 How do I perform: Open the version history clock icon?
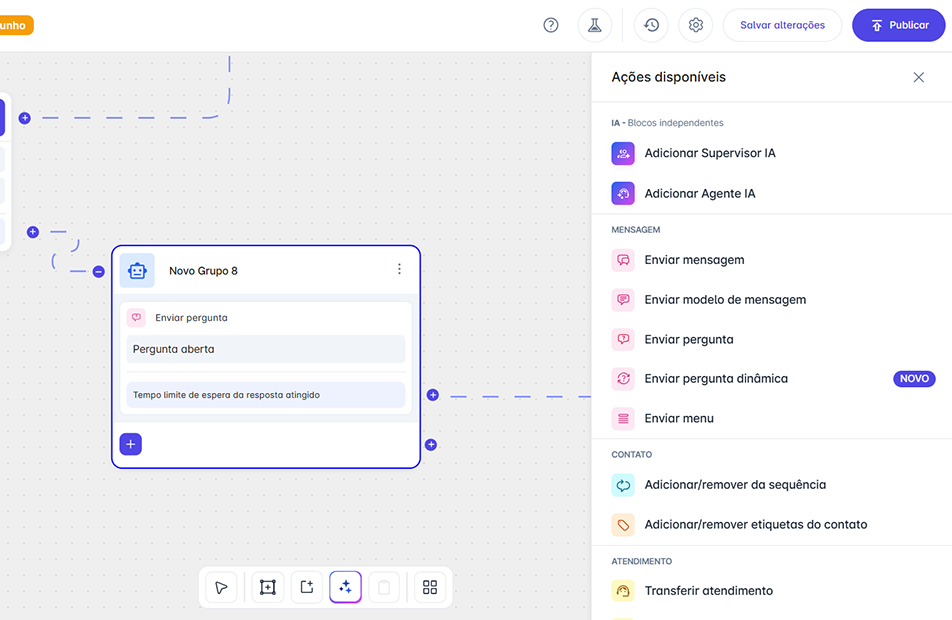(651, 25)
